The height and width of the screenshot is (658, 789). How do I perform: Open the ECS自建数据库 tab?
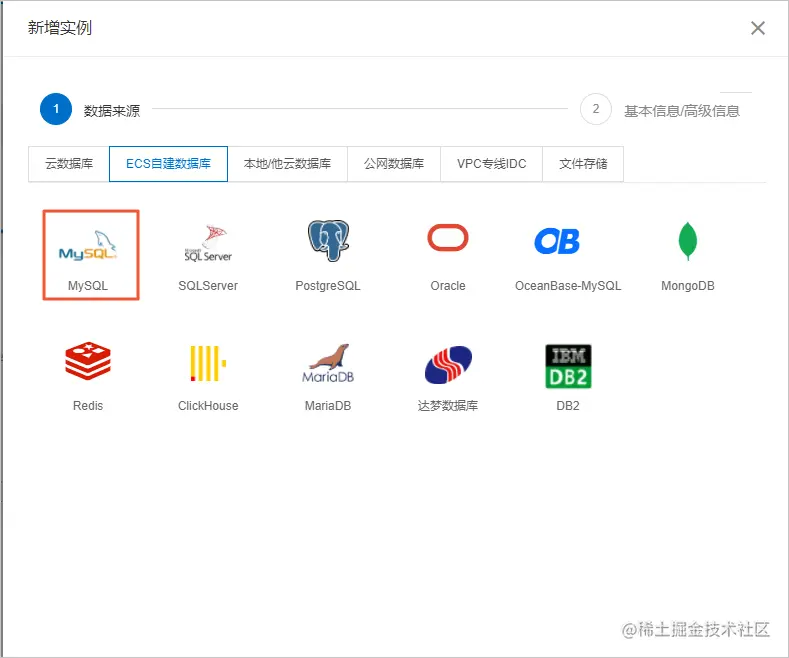click(168, 163)
